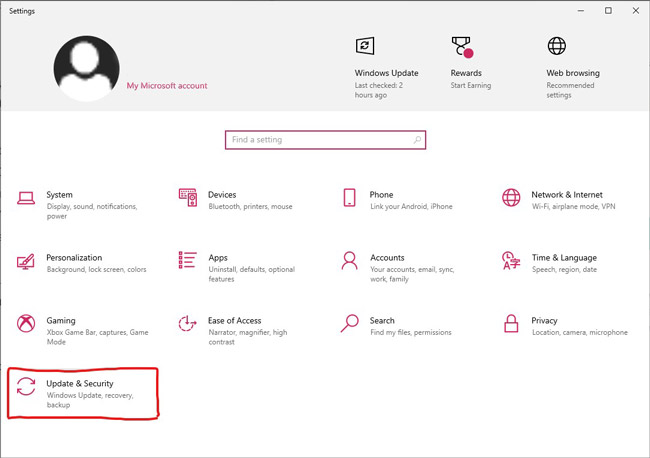Click 'Location, camera, microphone' description
Image resolution: width=650 pixels, height=458 pixels.
pyautogui.click(x=580, y=332)
